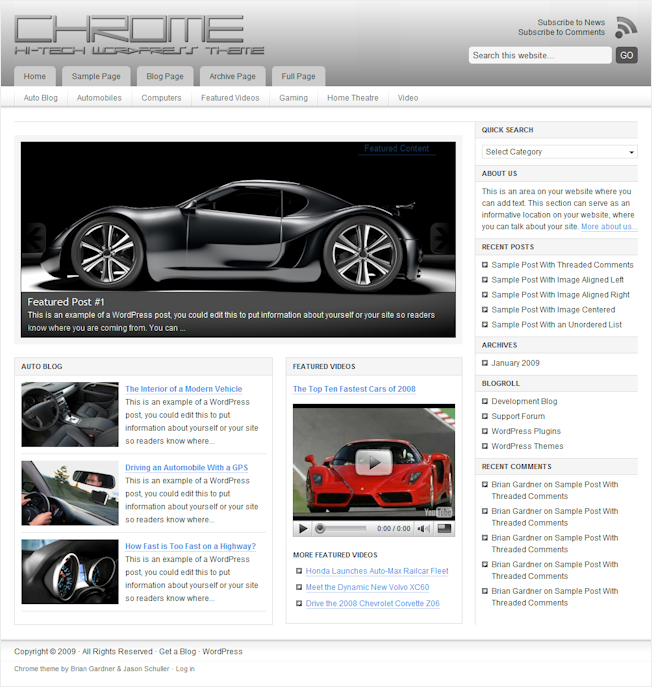Open Sample Post With Image Aligned Right
This screenshot has height=687, width=652.
[560, 294]
